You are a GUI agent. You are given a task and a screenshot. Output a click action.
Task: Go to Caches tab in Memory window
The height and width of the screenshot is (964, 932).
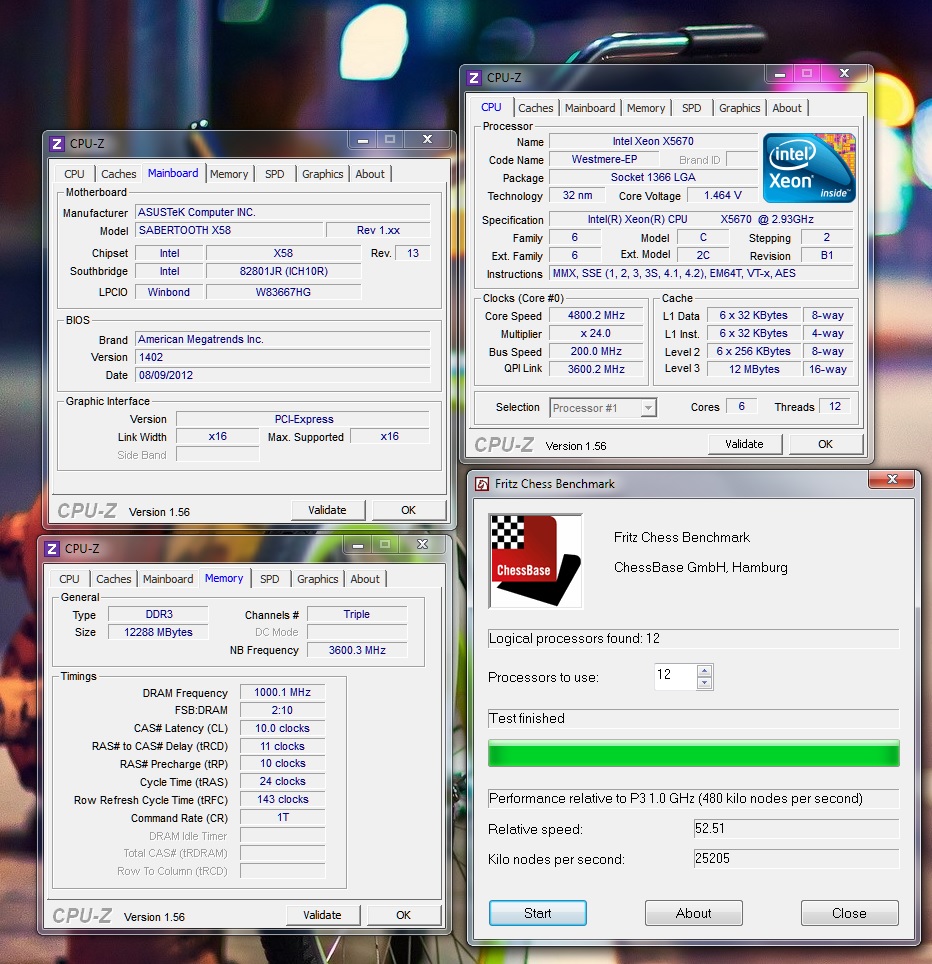[114, 579]
